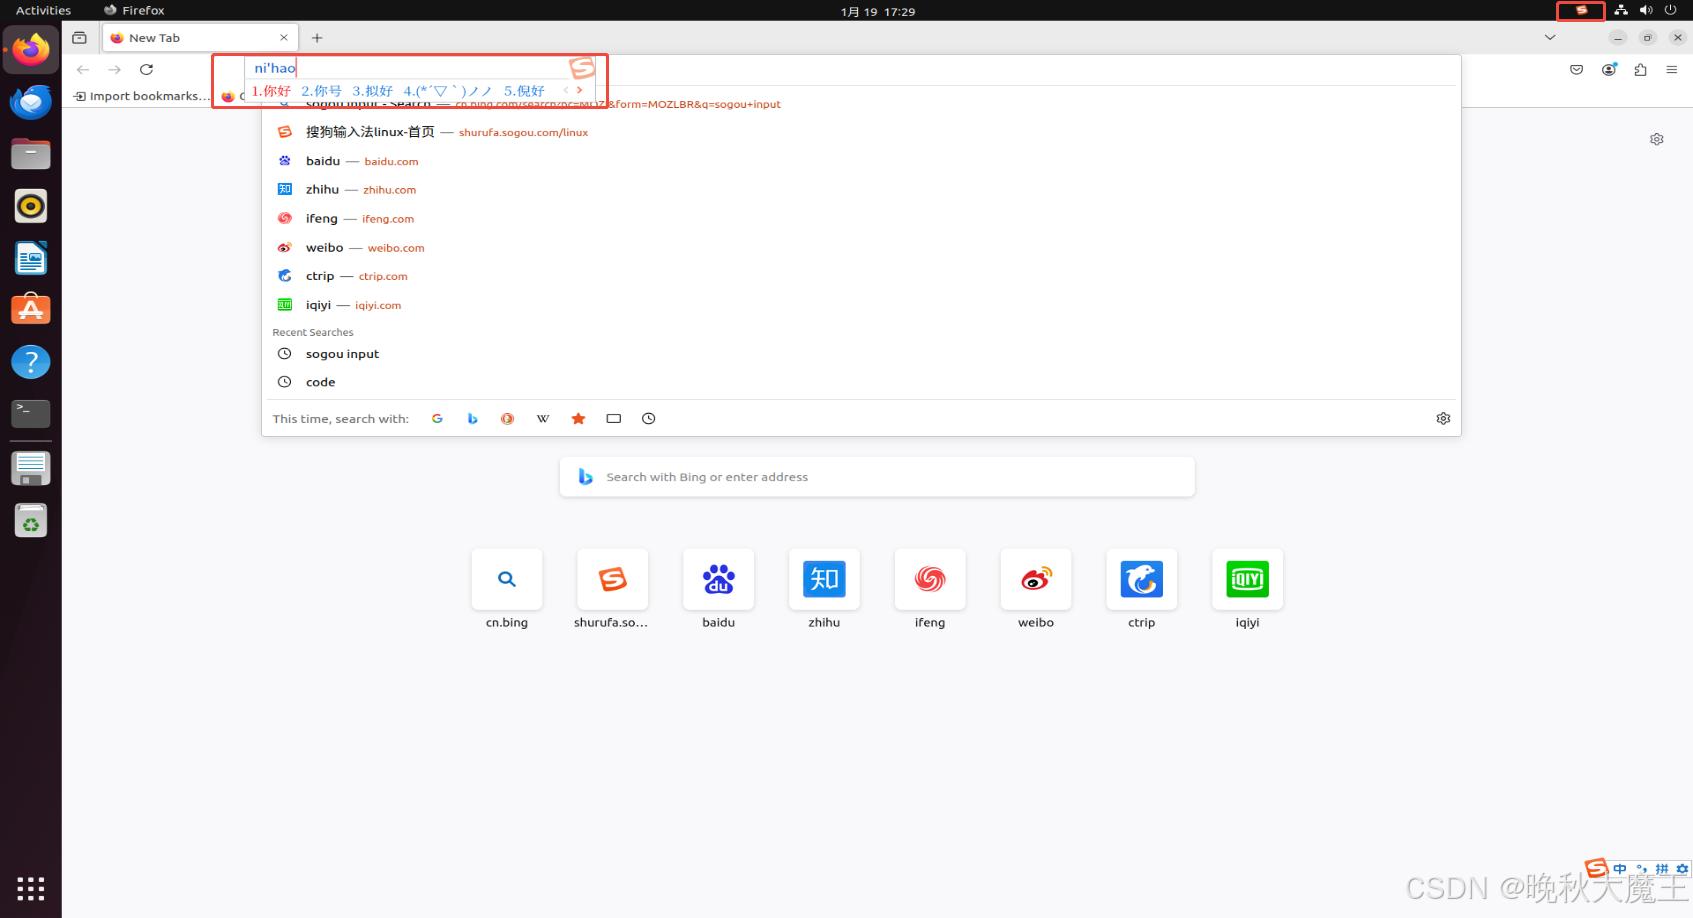The image size is (1693, 918).
Task: Open Firefox View tab overview icon
Action: coord(80,38)
